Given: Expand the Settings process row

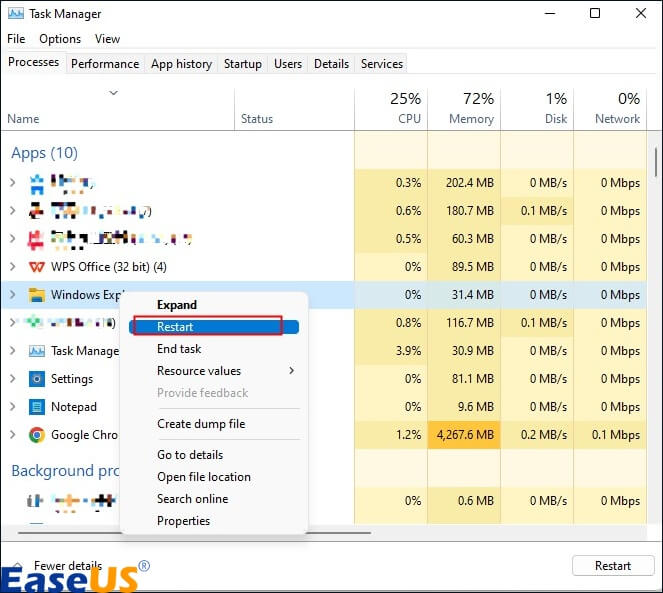Looking at the screenshot, I should coord(13,379).
